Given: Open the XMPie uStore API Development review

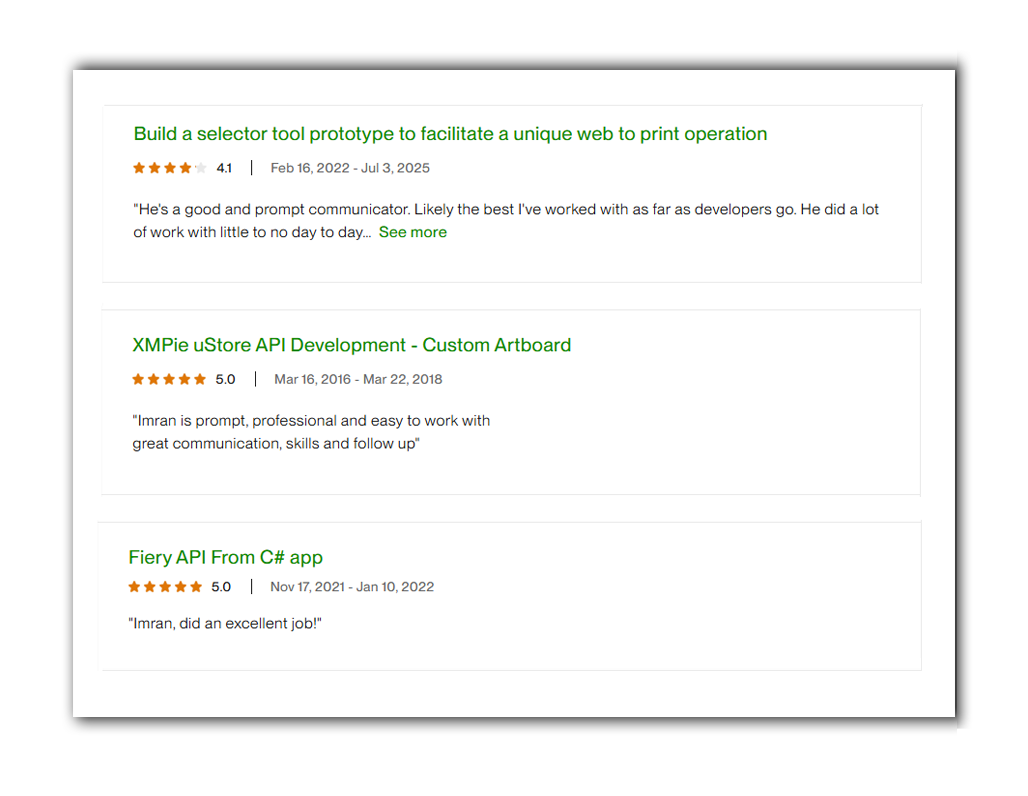Looking at the screenshot, I should pos(349,345).
